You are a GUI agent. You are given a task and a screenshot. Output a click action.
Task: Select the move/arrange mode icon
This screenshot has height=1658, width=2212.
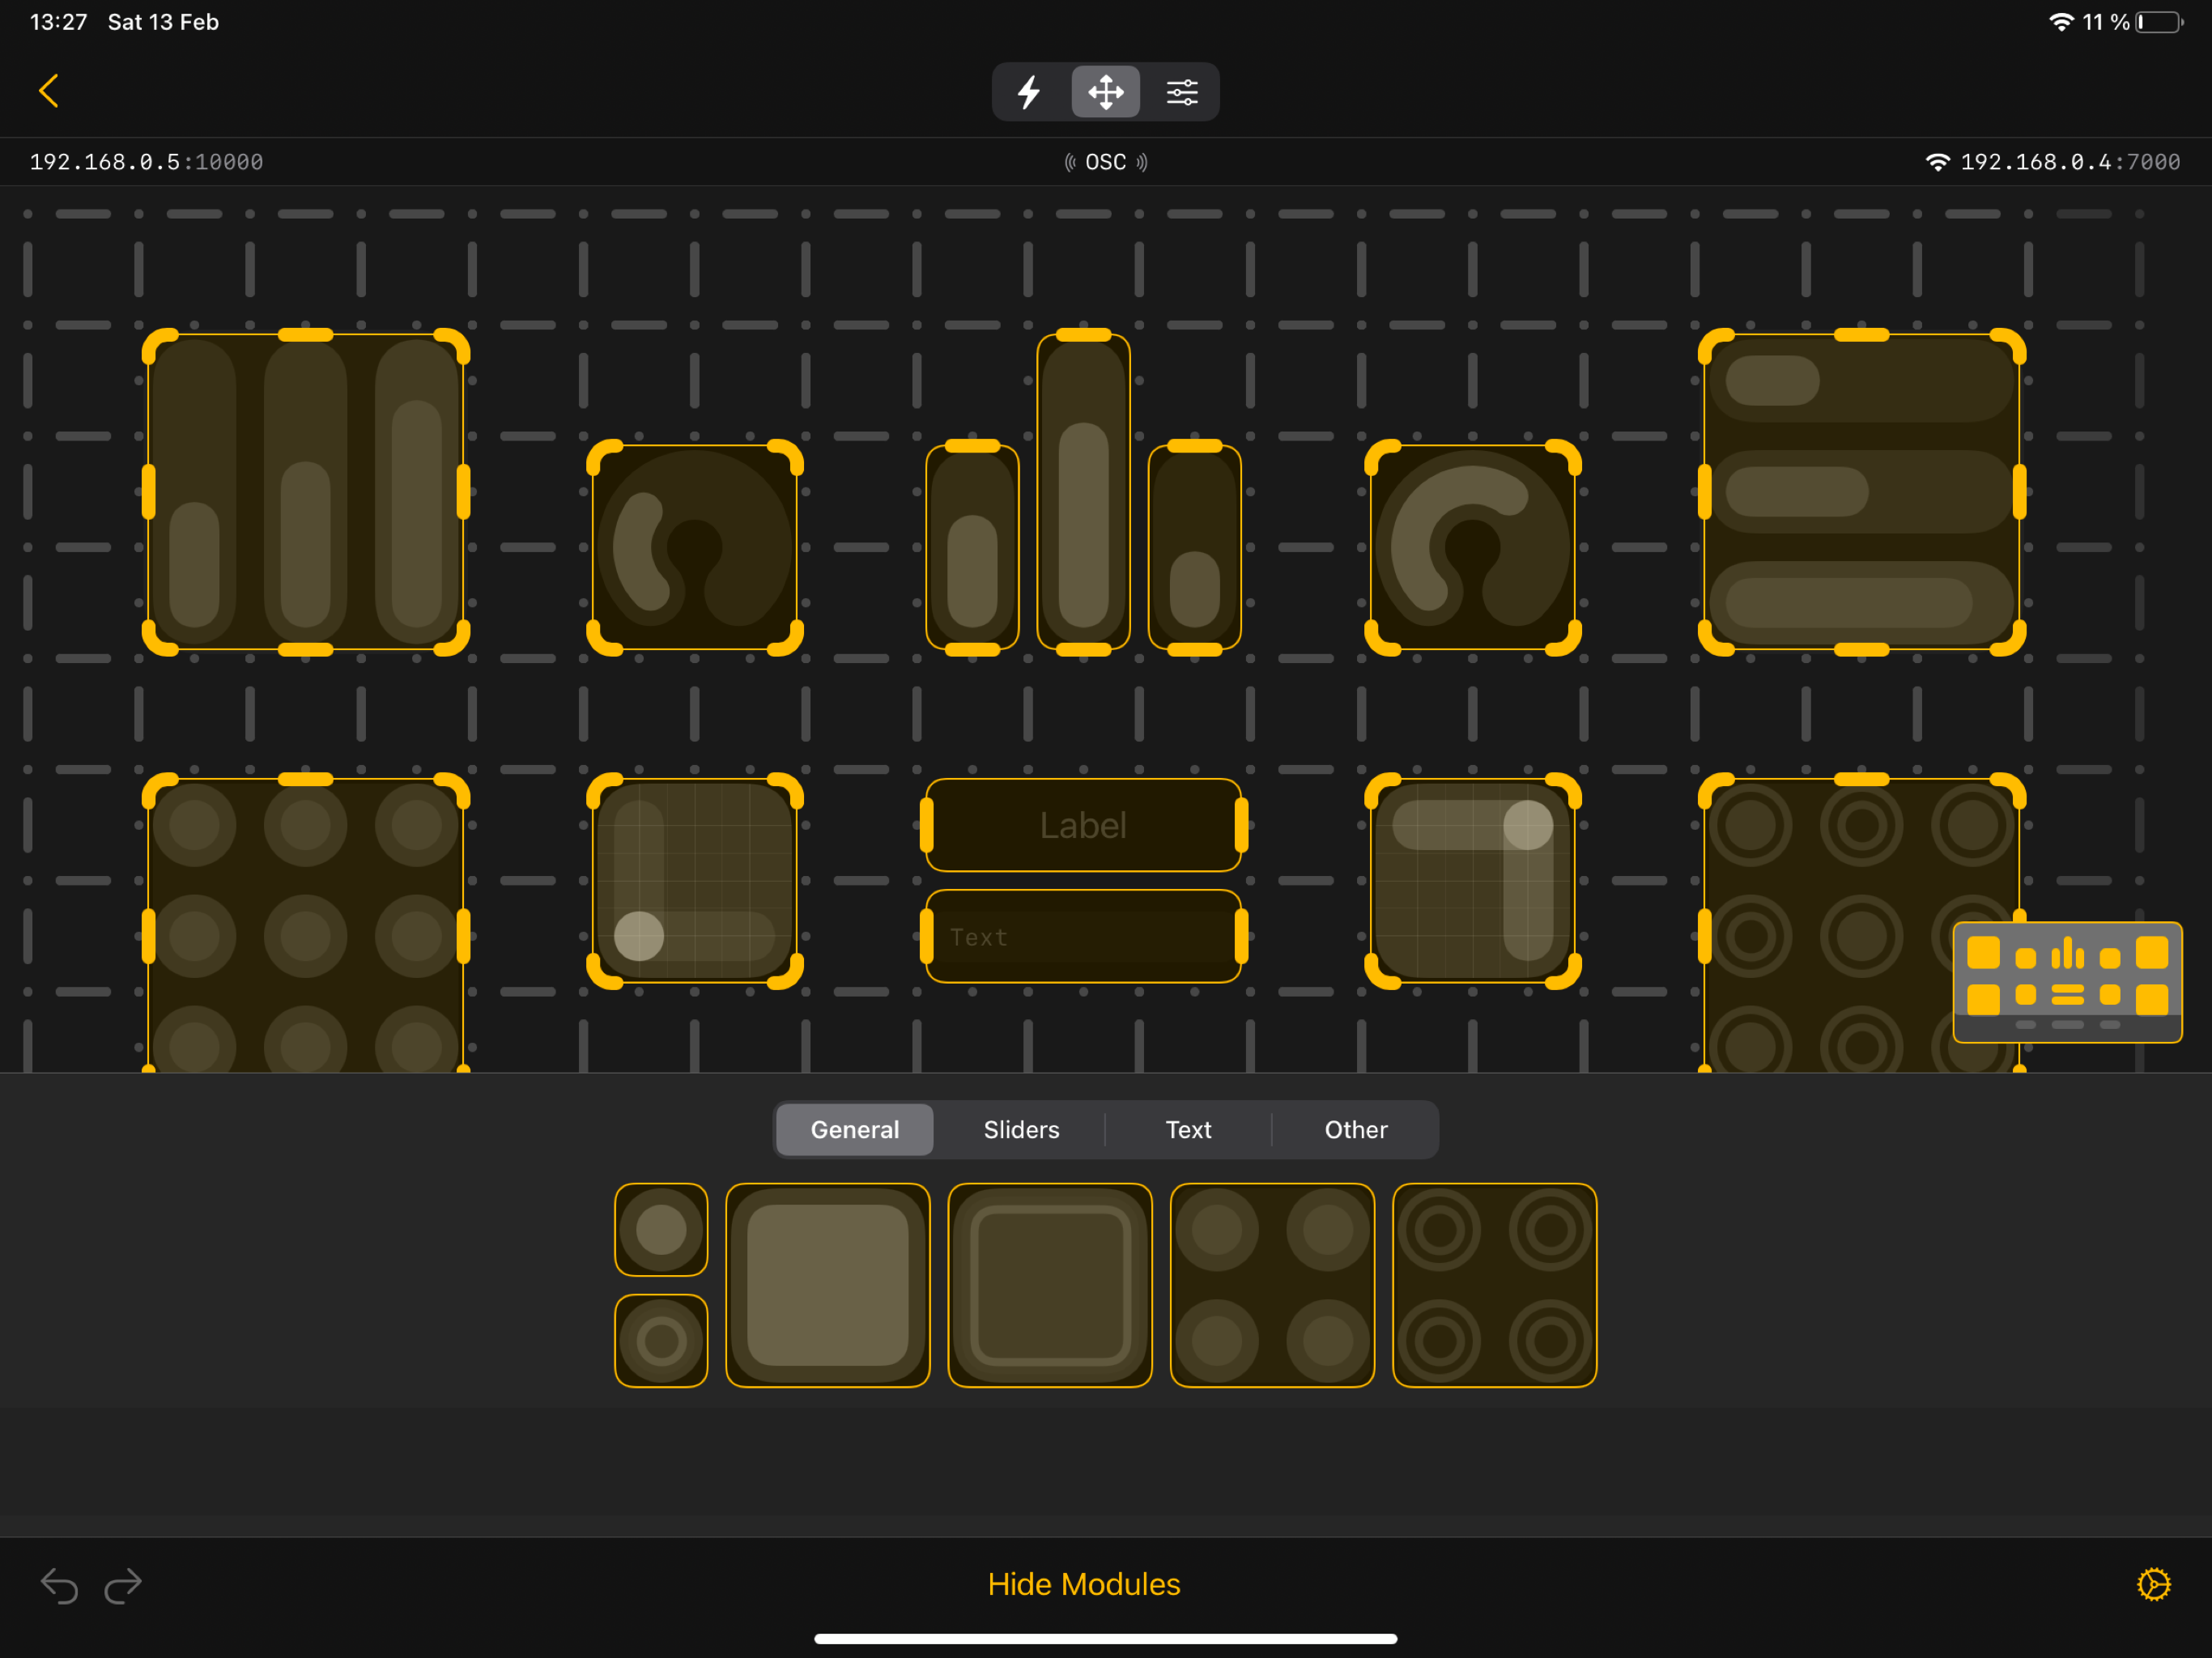[x=1105, y=92]
